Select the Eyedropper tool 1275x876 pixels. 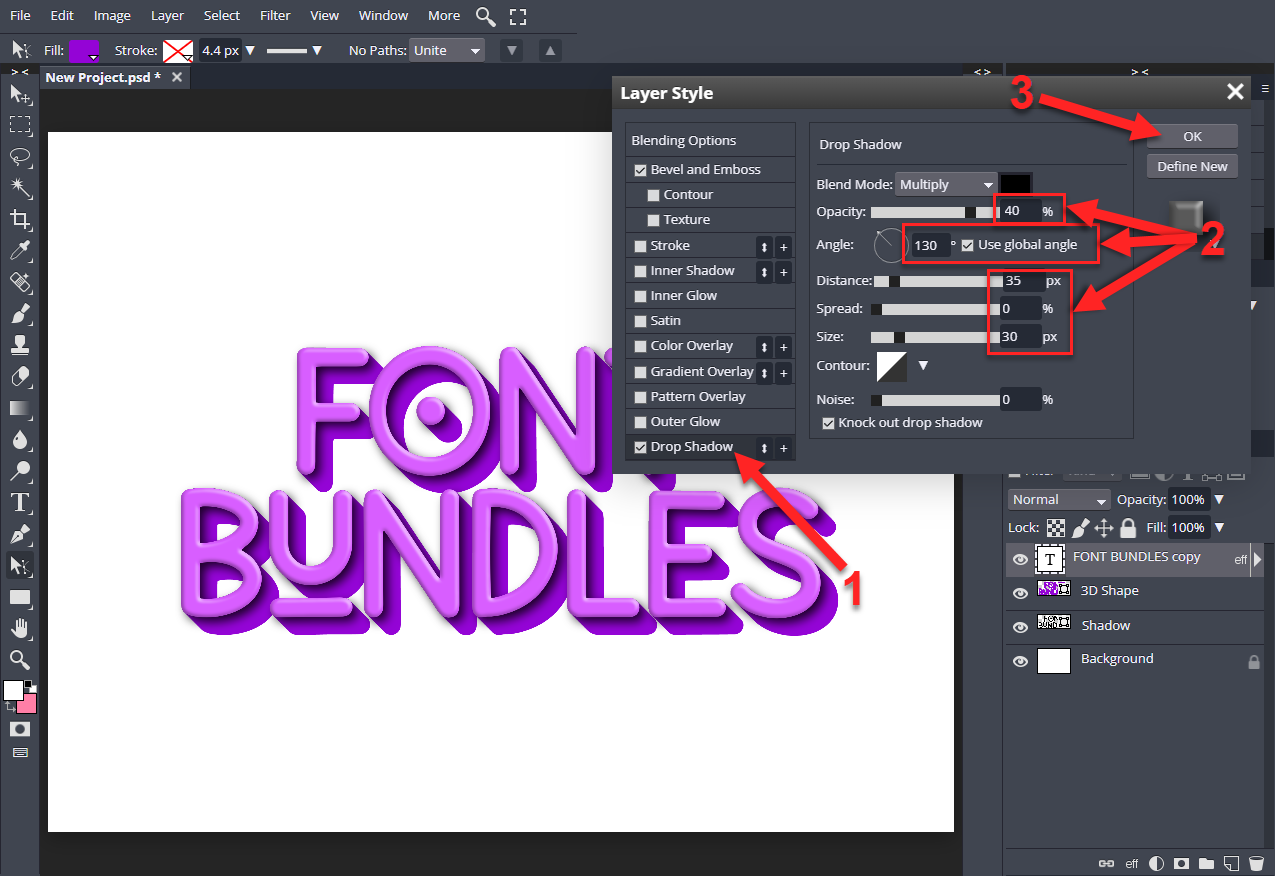point(19,250)
